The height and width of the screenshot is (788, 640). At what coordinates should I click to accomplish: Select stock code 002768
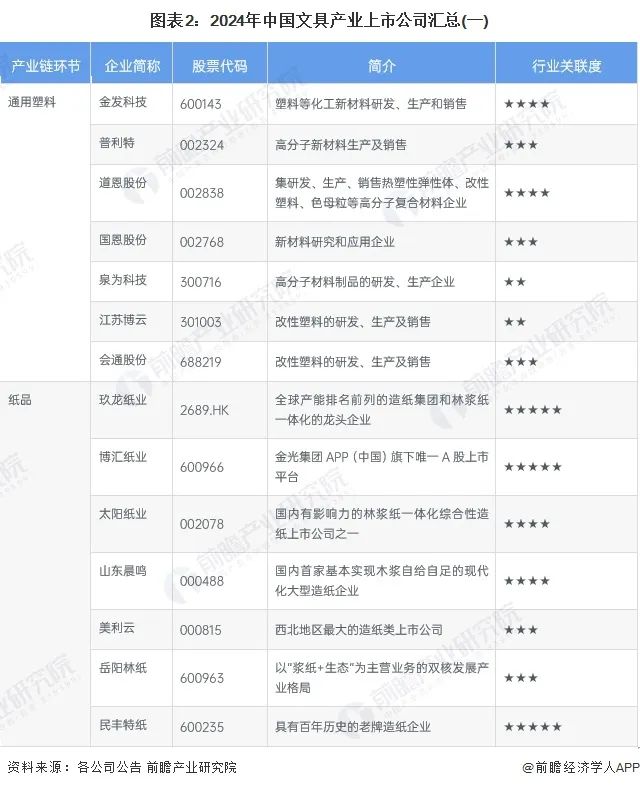coord(202,242)
